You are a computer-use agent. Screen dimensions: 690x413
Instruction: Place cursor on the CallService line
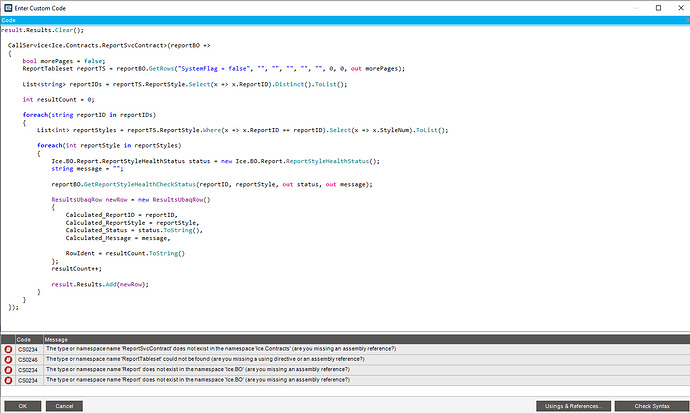pyautogui.click(x=109, y=45)
